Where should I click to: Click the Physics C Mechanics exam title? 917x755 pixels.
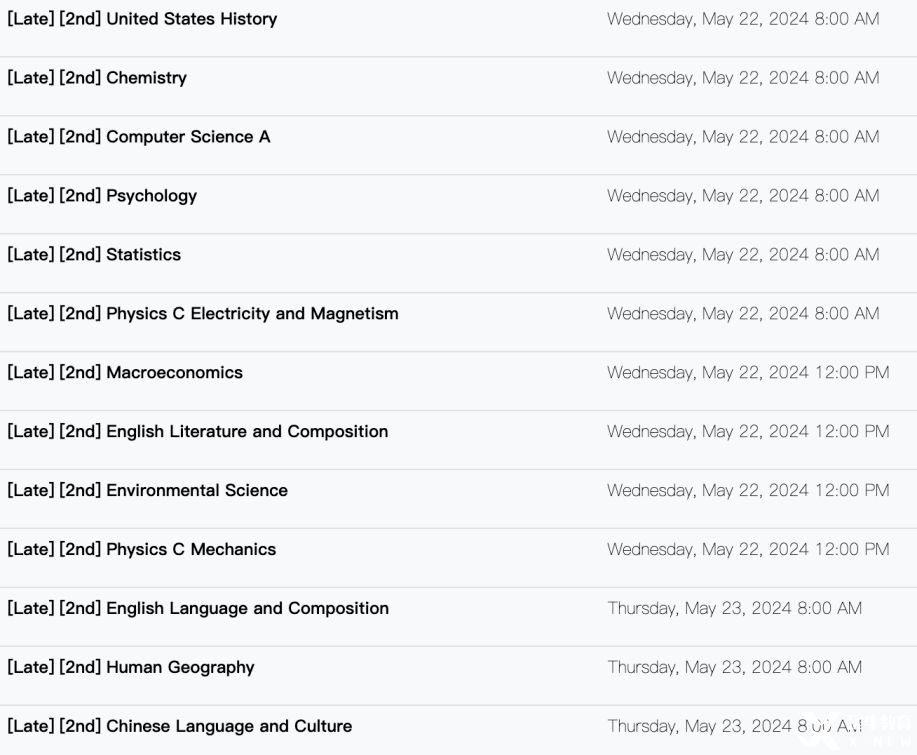[x=142, y=550]
